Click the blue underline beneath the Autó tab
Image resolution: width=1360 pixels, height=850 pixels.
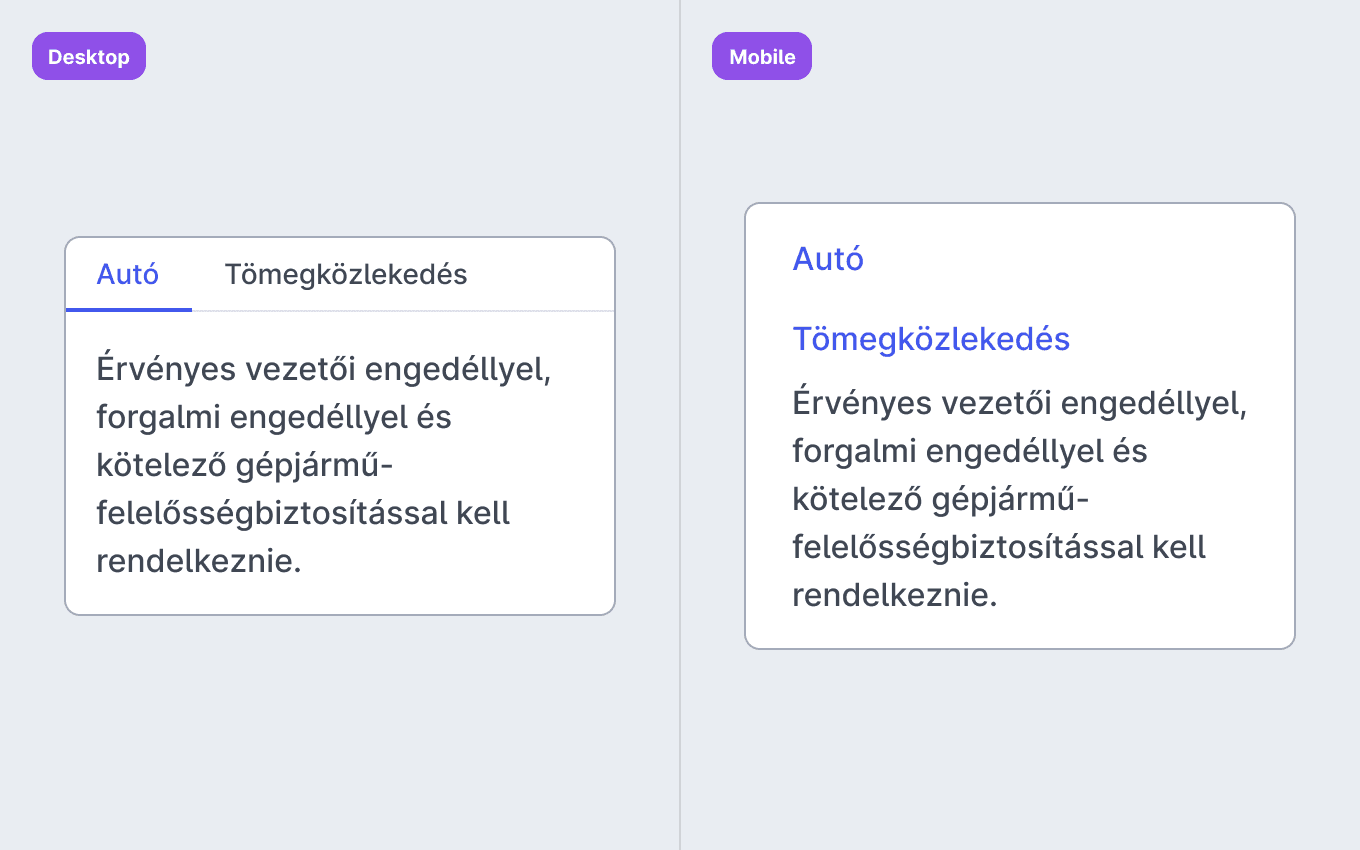pos(129,310)
